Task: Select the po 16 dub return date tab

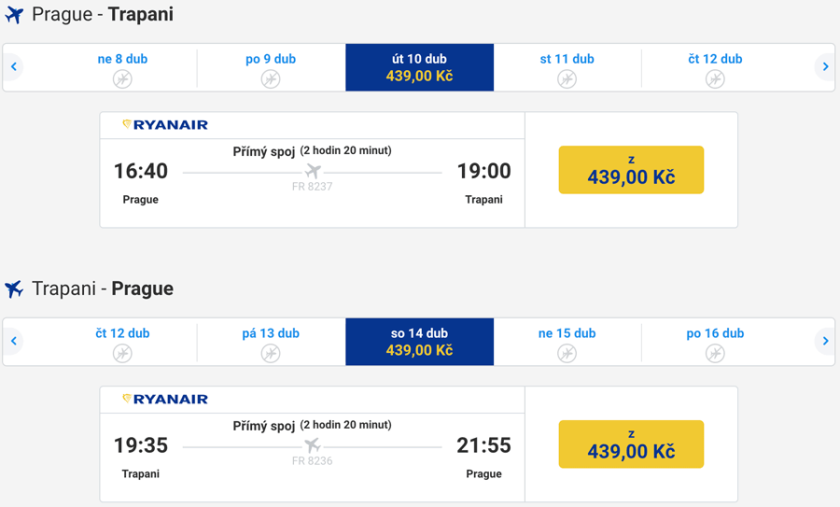Action: (714, 341)
